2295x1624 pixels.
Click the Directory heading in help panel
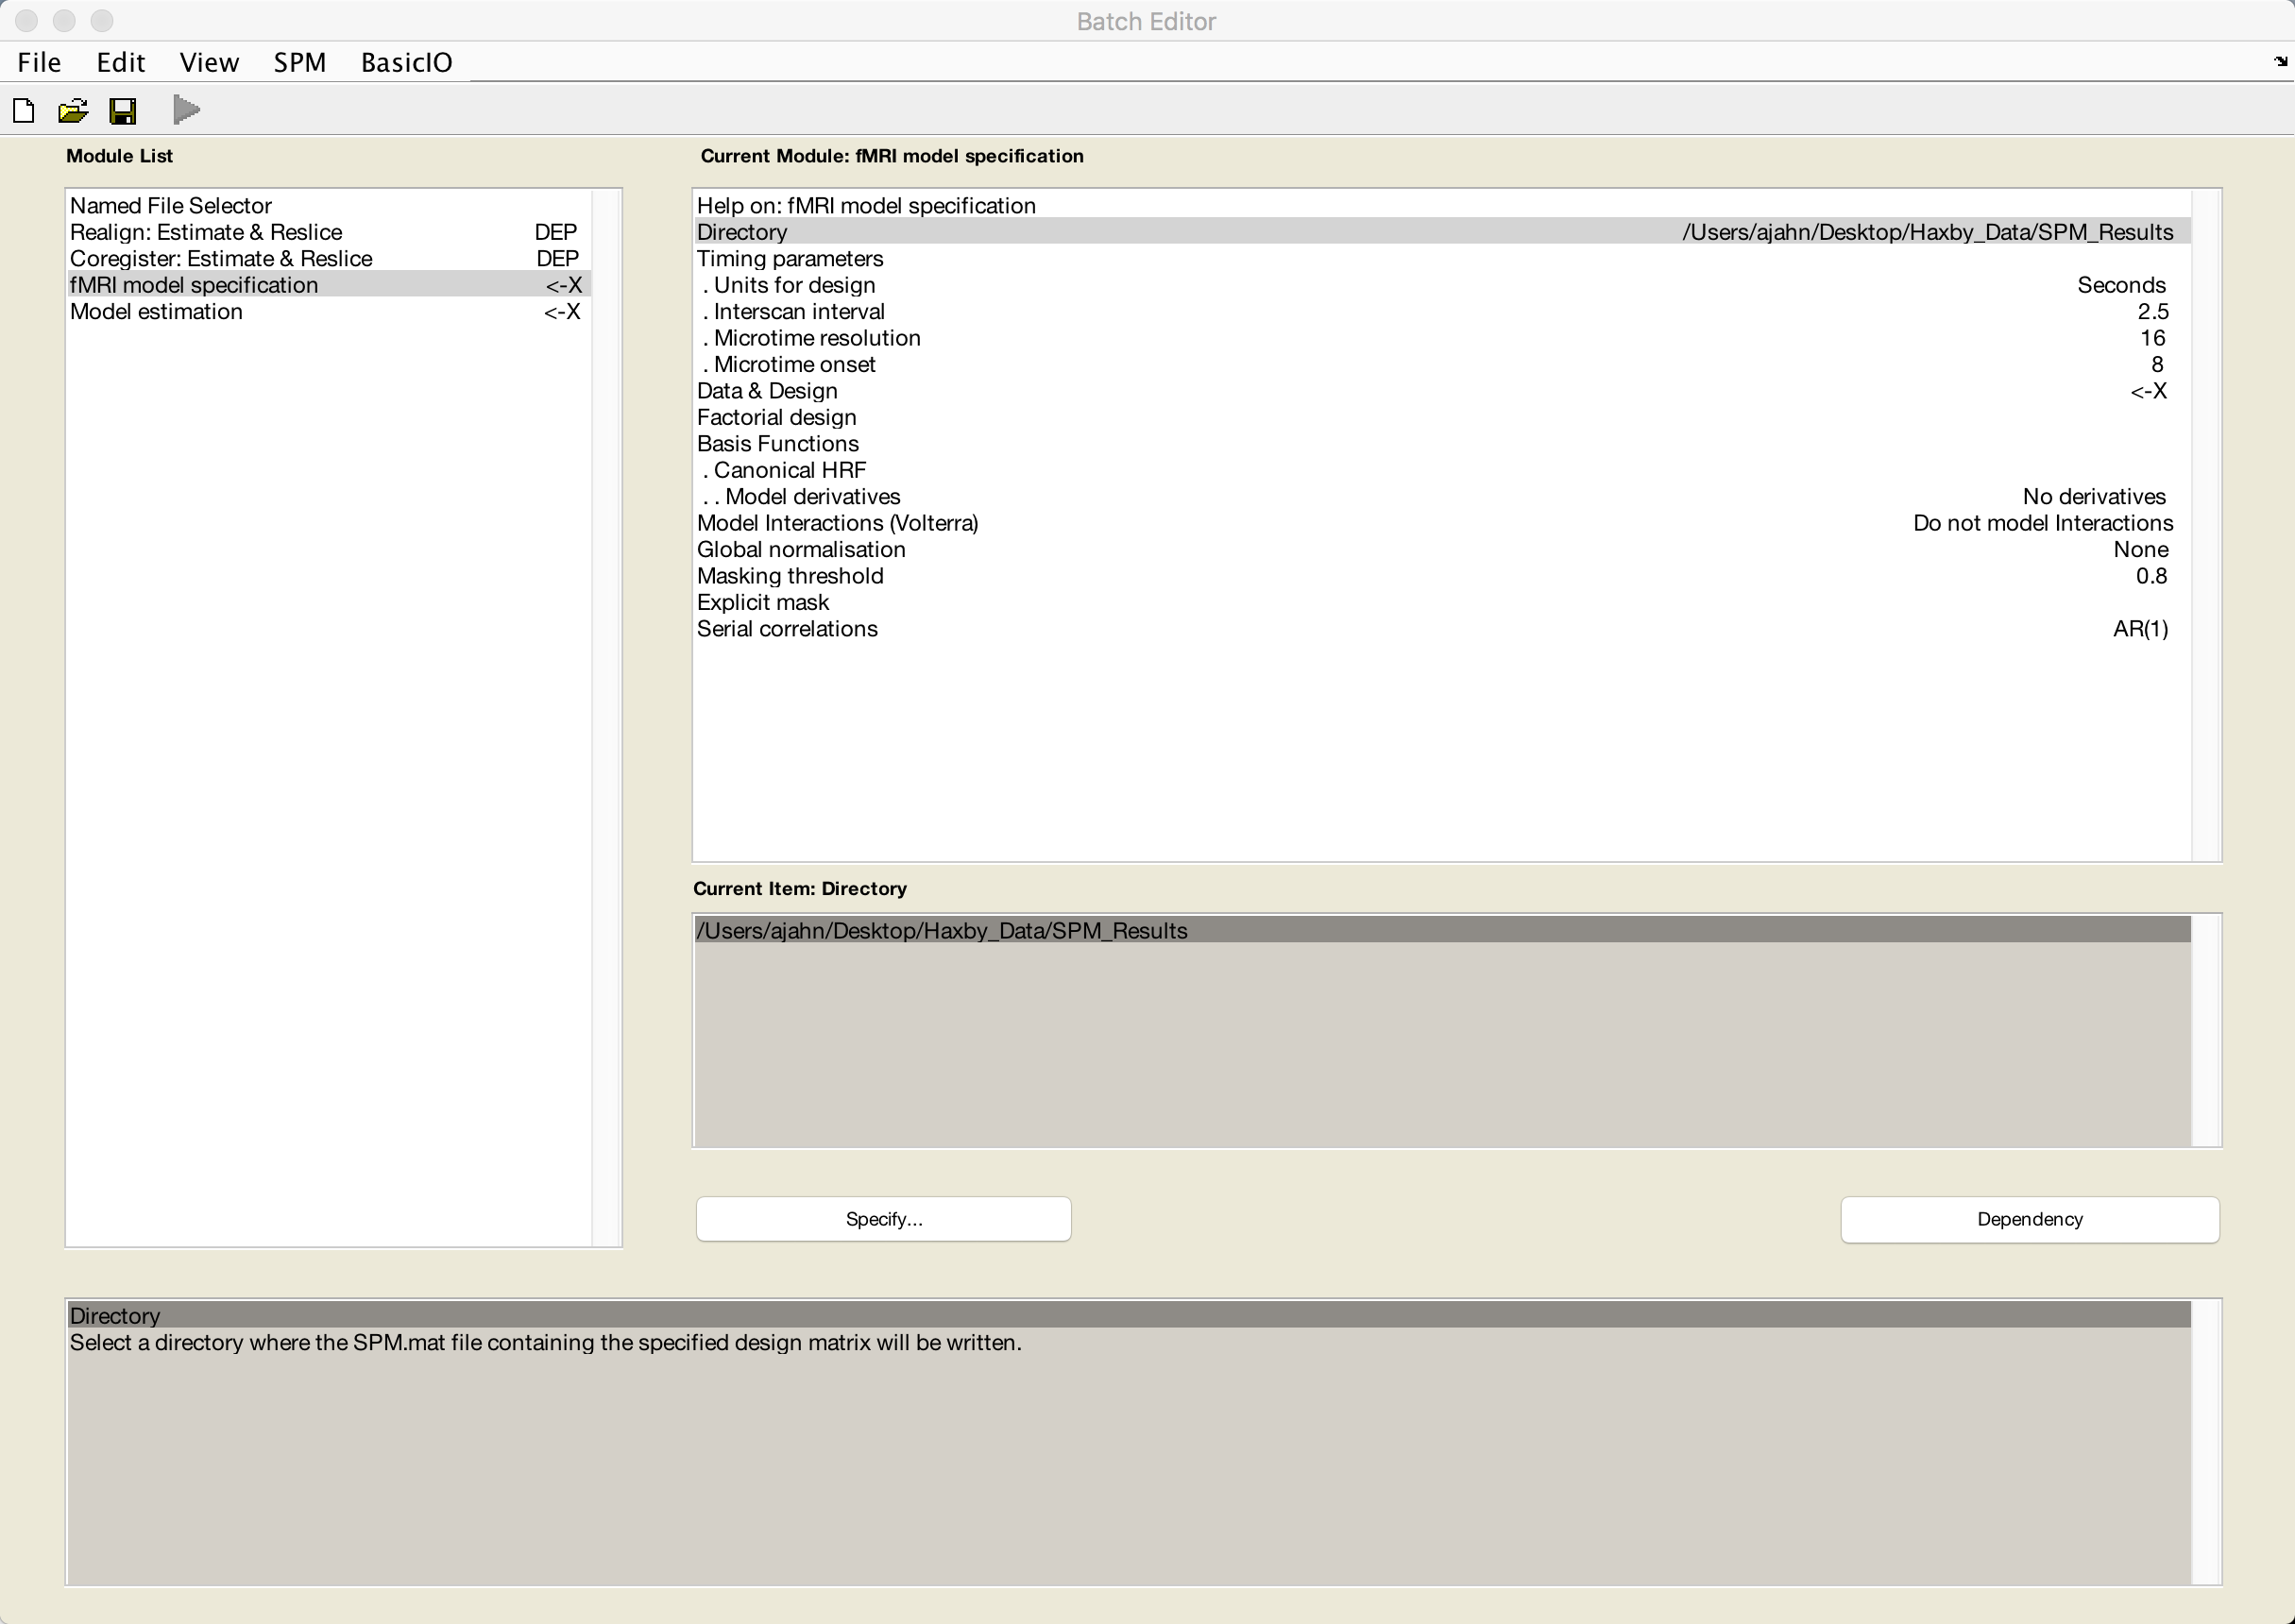[1129, 1315]
